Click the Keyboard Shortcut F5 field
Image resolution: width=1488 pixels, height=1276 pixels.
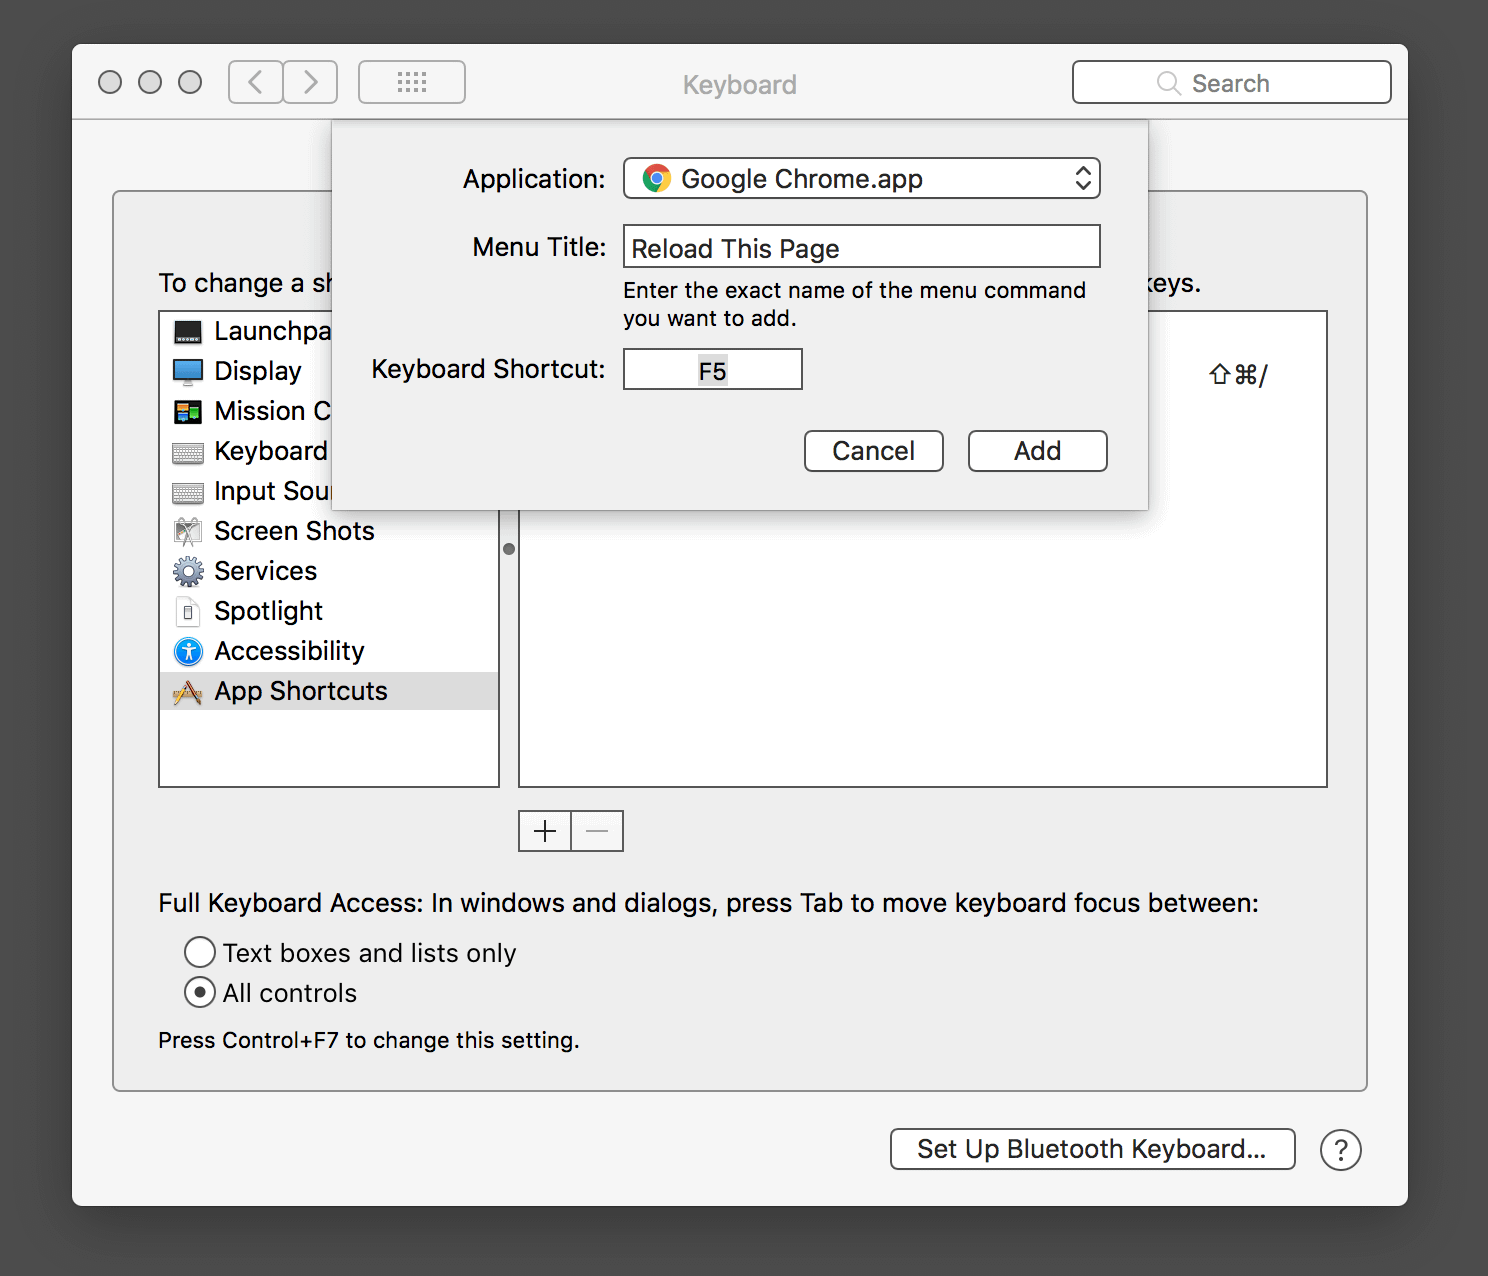[x=713, y=370]
